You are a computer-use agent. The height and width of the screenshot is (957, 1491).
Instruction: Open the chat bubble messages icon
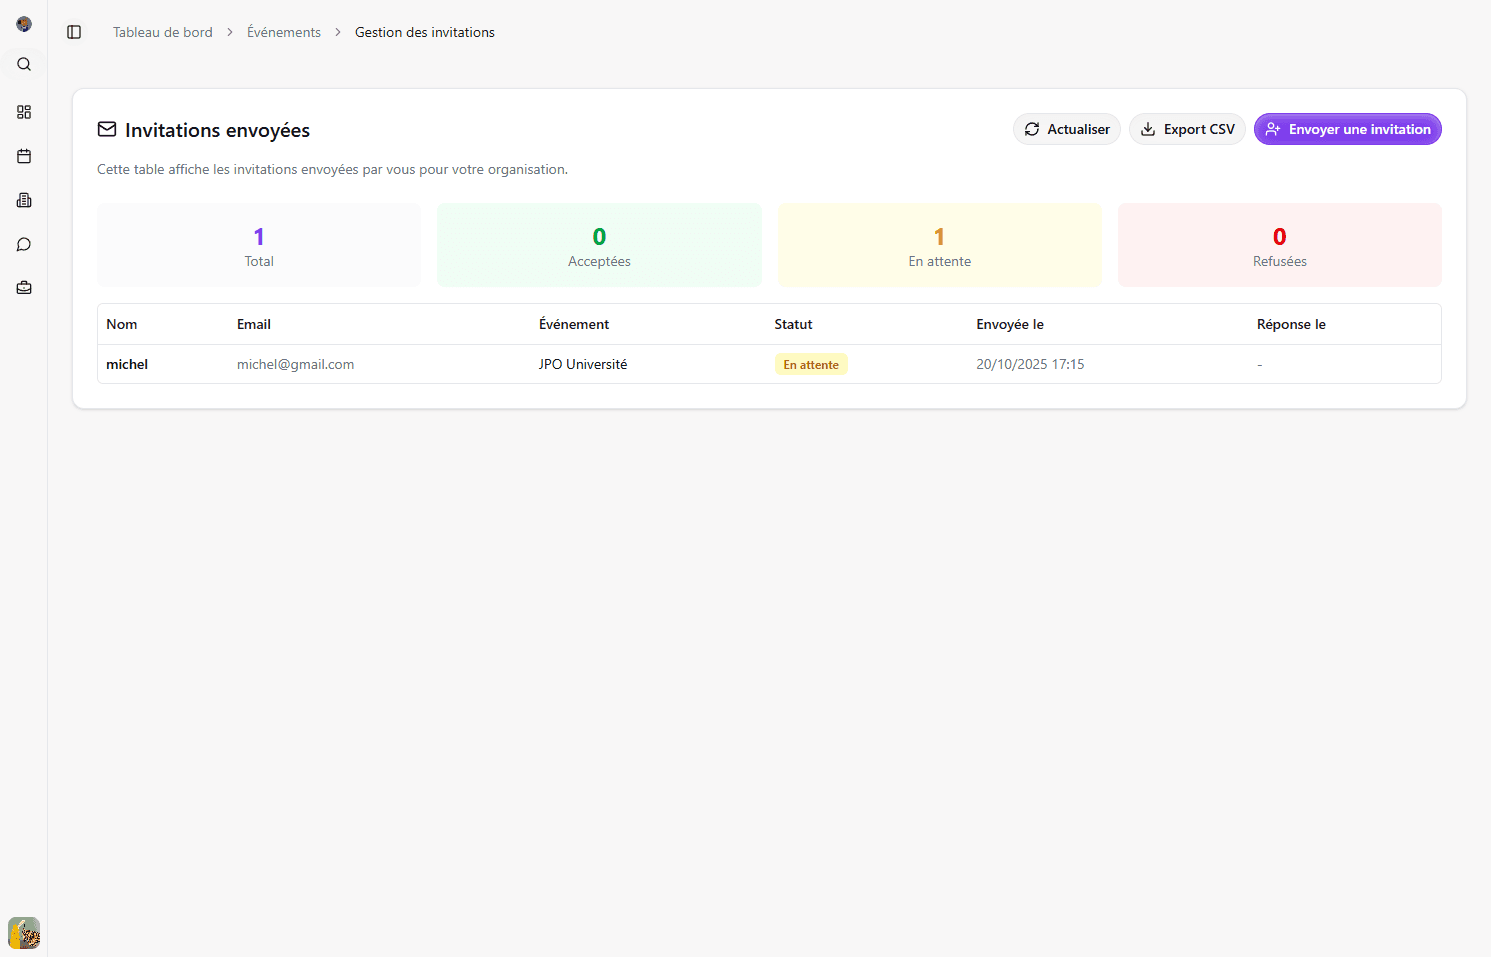tap(24, 244)
